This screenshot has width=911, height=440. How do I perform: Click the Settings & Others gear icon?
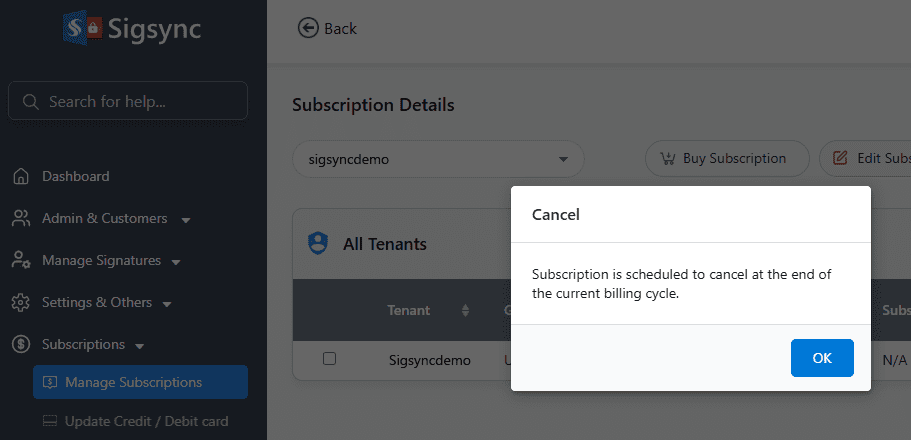tap(20, 303)
